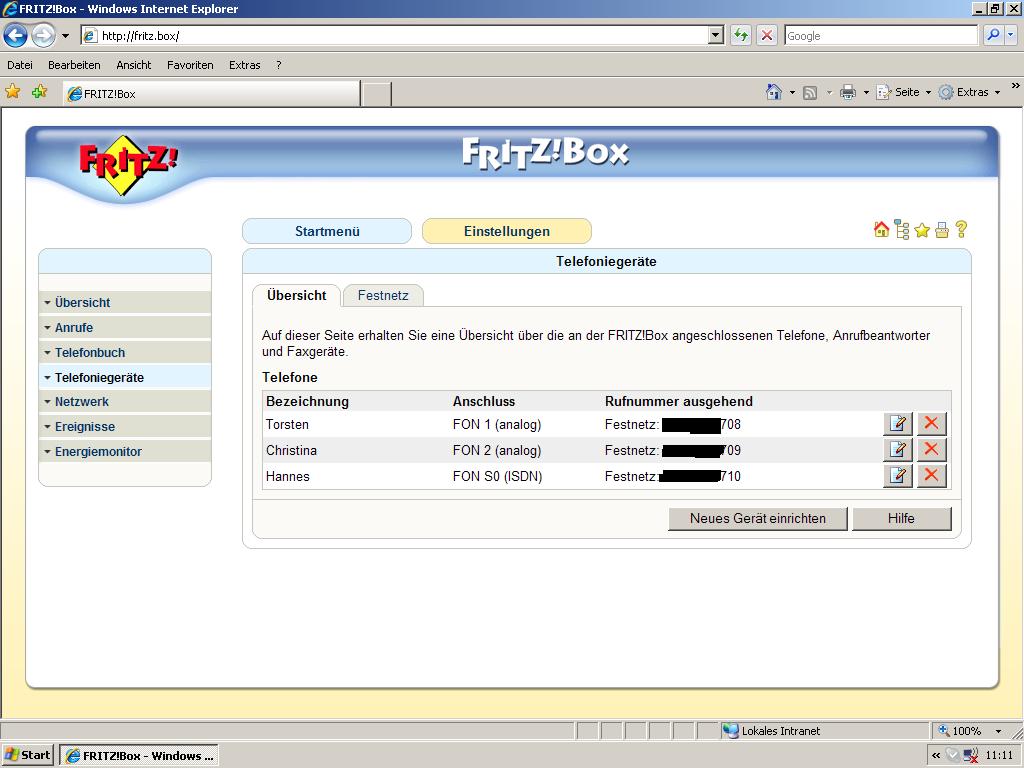Click the yellow help question mark icon

coord(961,230)
